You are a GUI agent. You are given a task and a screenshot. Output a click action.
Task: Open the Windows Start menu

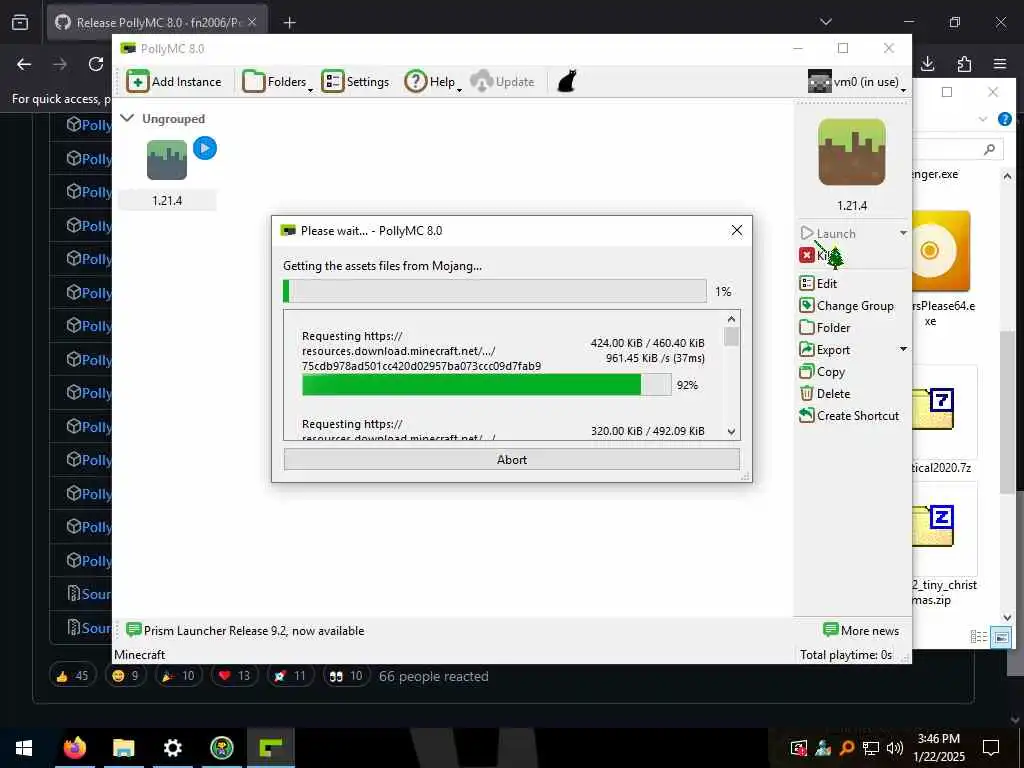24,748
